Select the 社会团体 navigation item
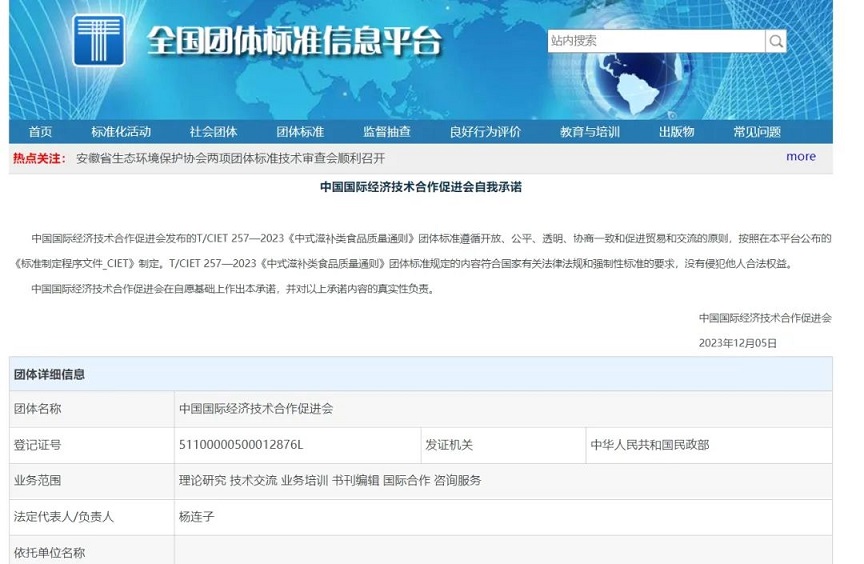864x564 pixels. click(213, 132)
